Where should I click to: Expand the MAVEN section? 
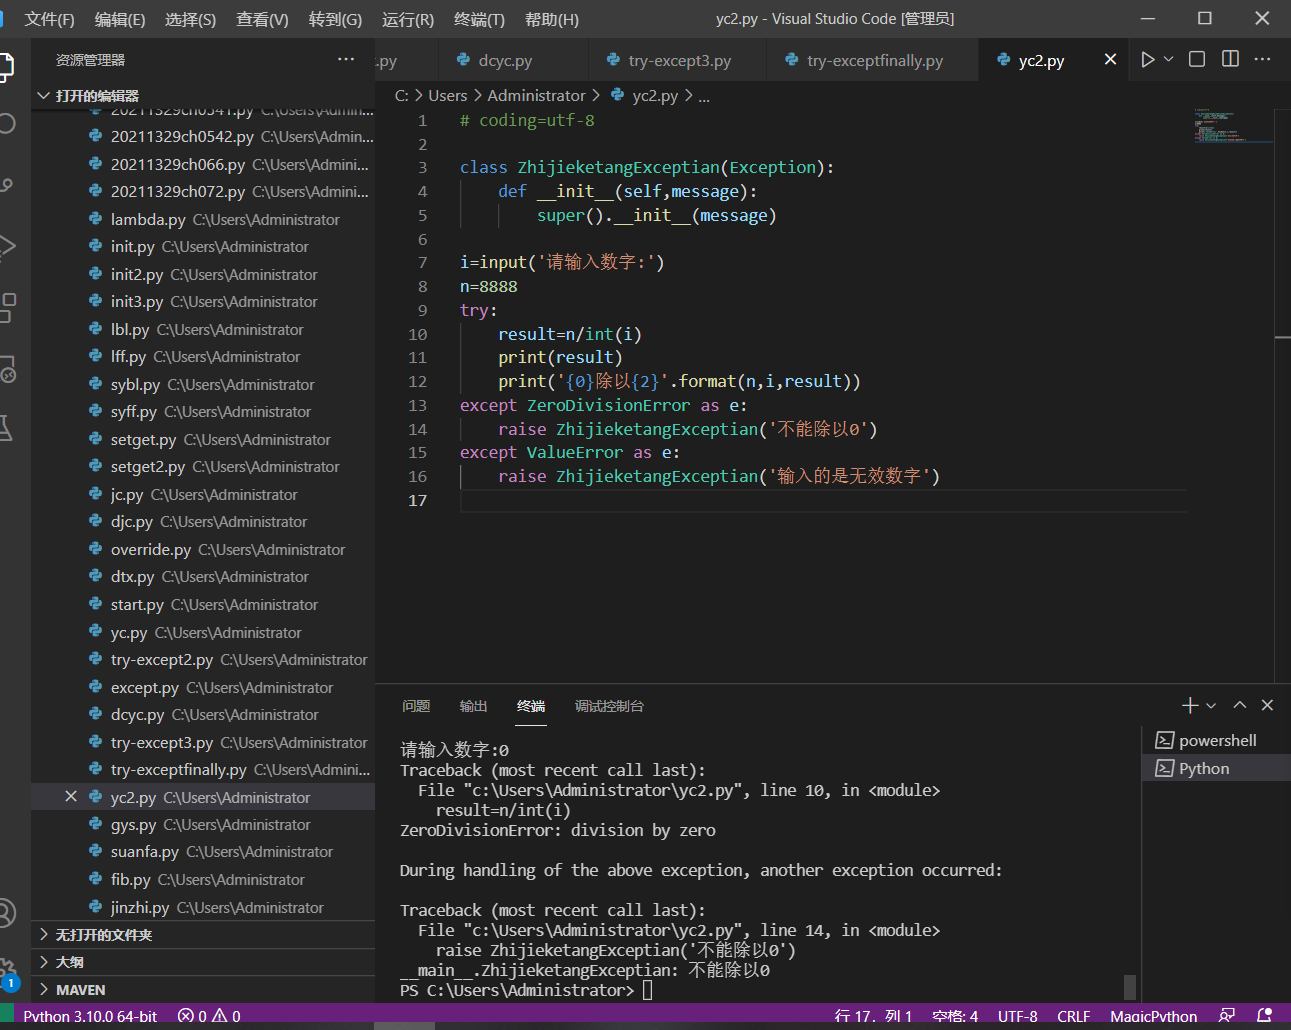(x=80, y=990)
